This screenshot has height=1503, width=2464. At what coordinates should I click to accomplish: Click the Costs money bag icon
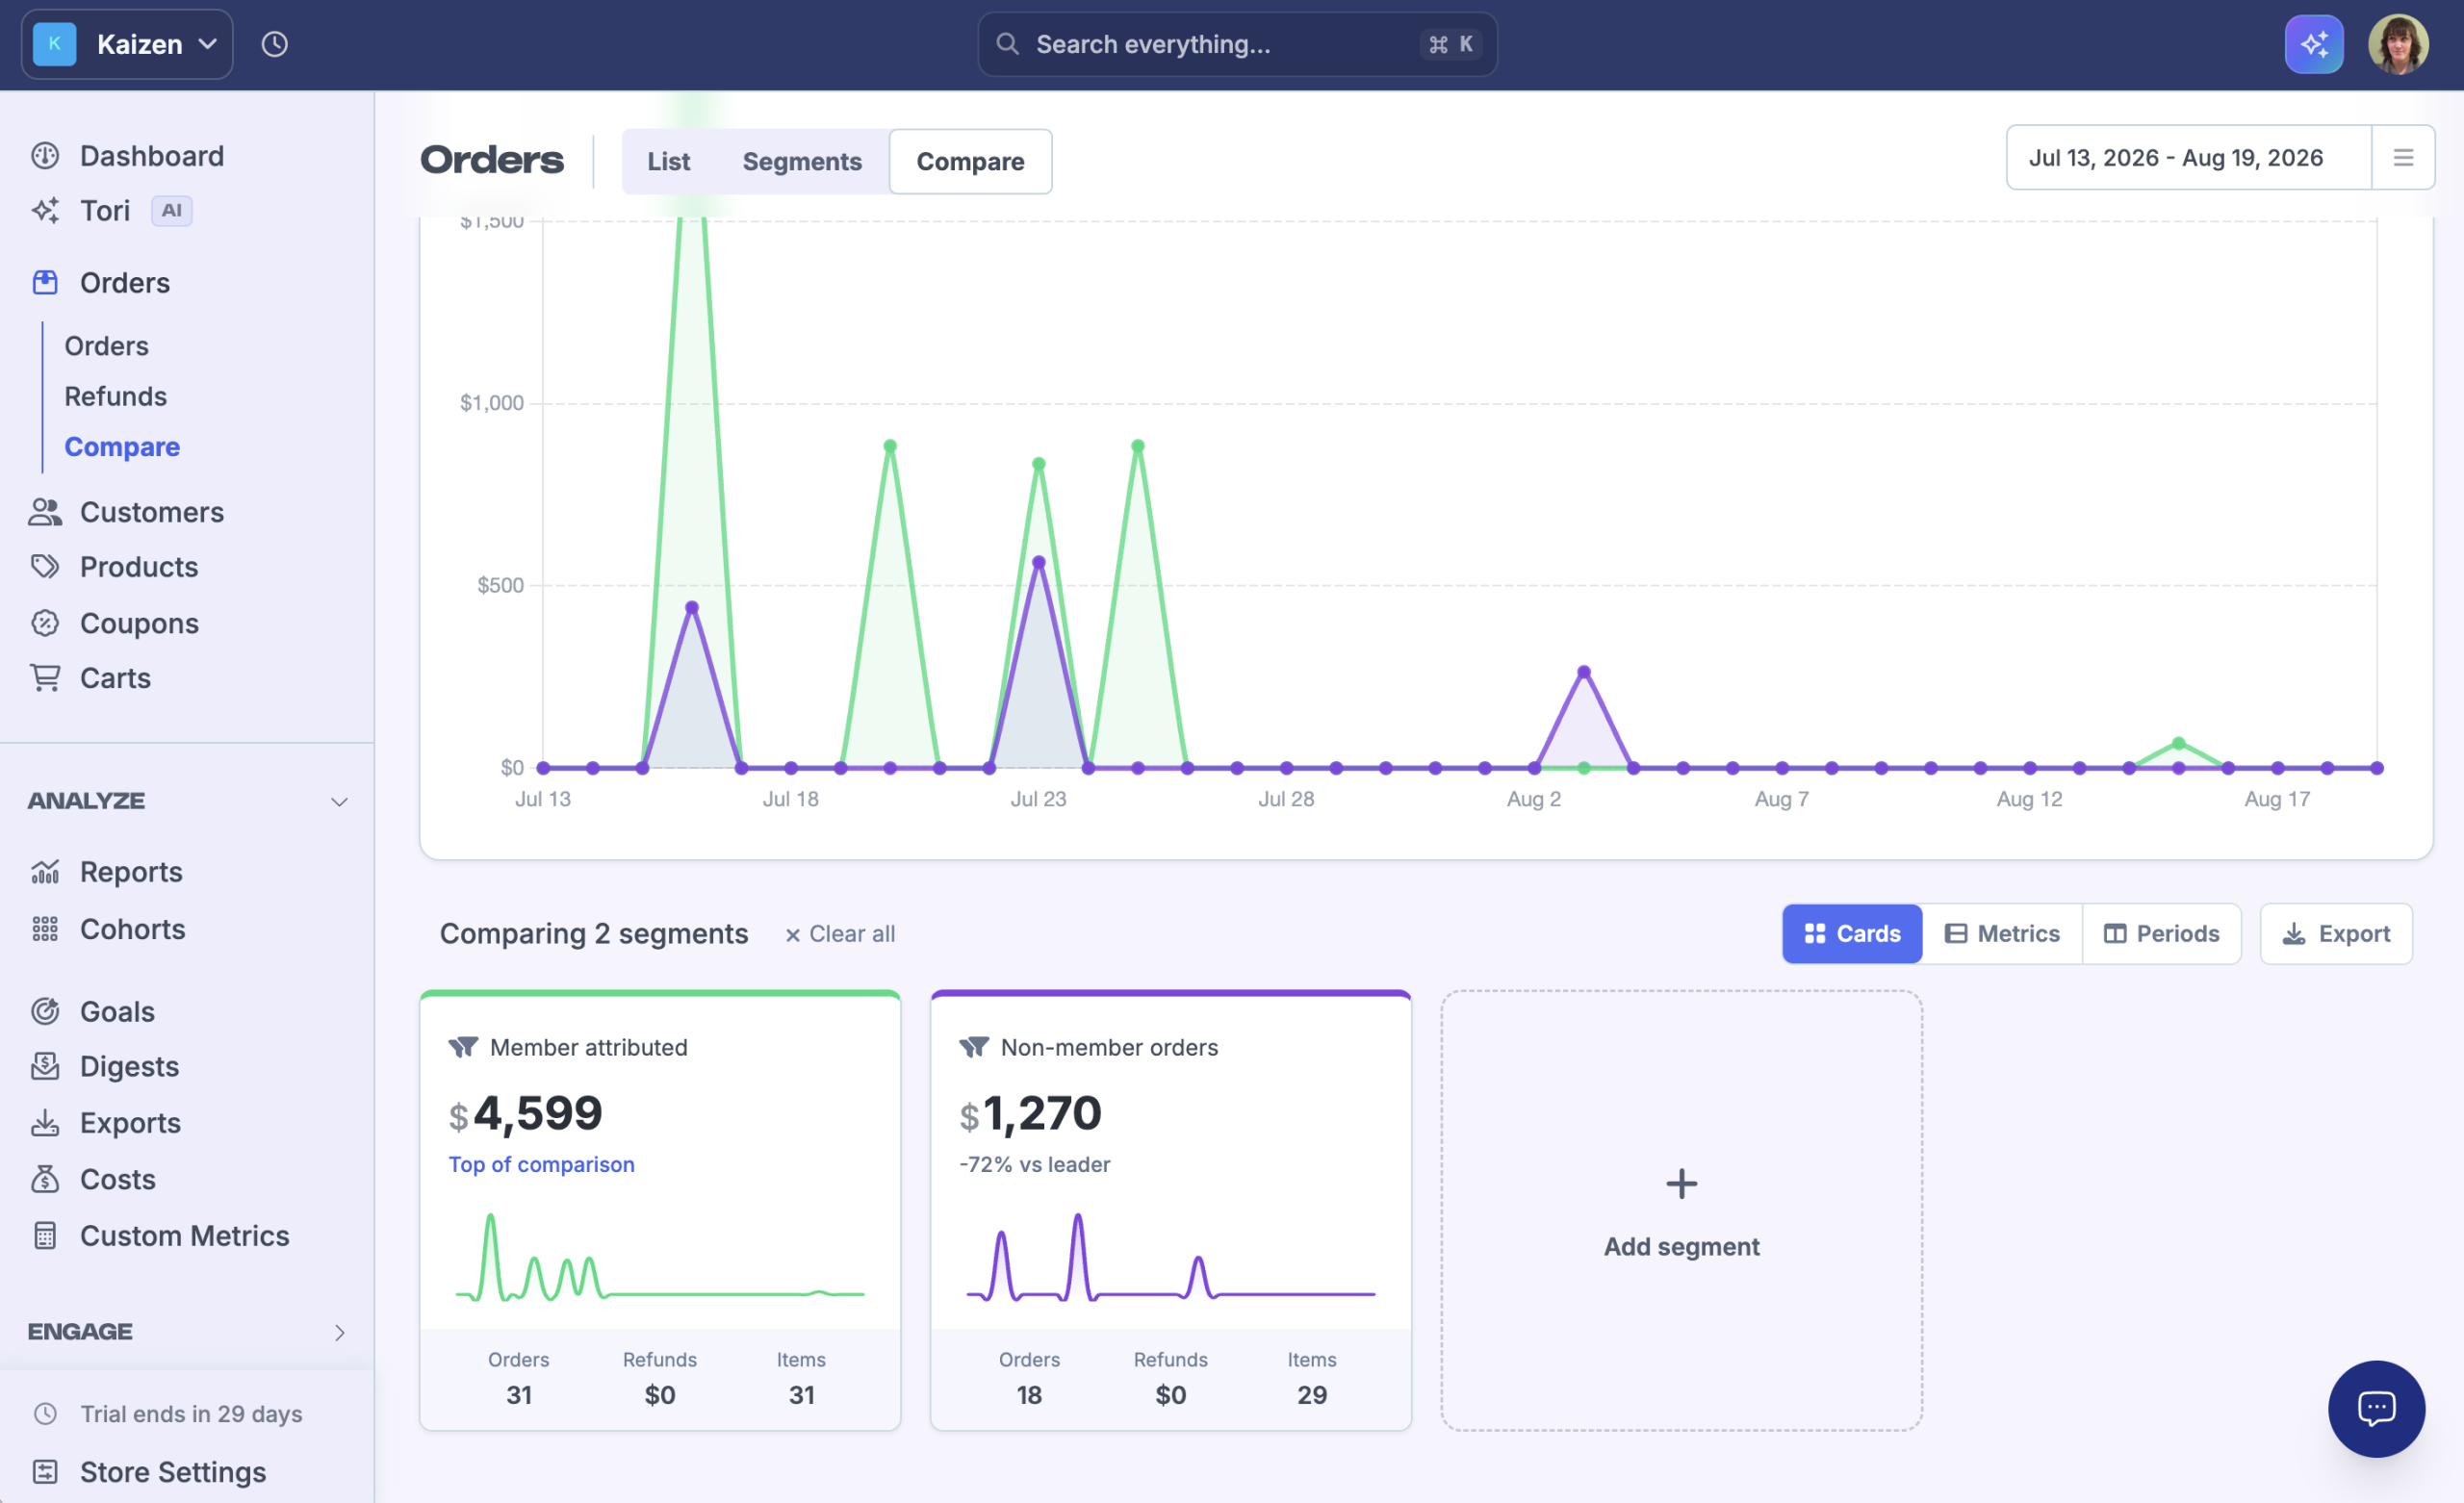click(45, 1179)
